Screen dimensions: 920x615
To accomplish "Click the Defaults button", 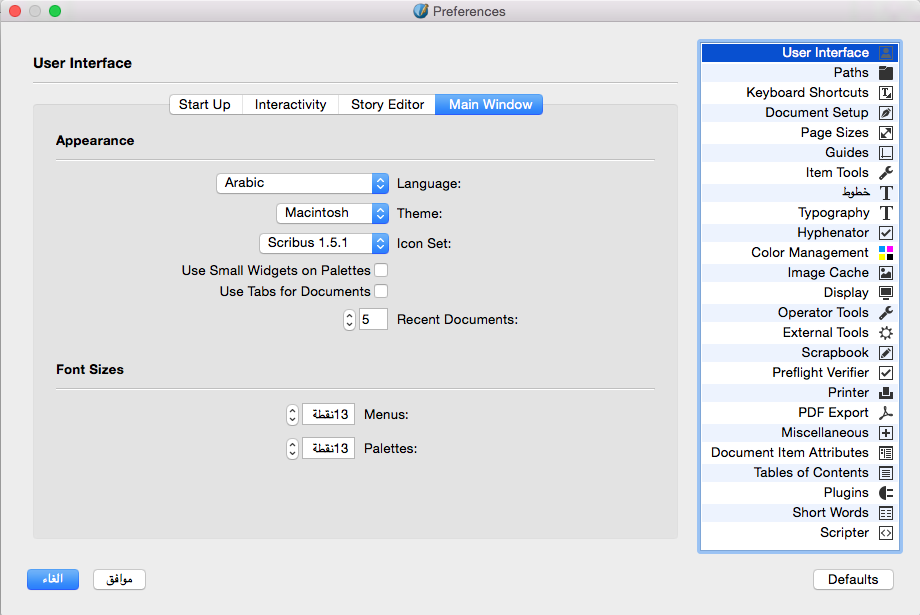I will [x=853, y=580].
